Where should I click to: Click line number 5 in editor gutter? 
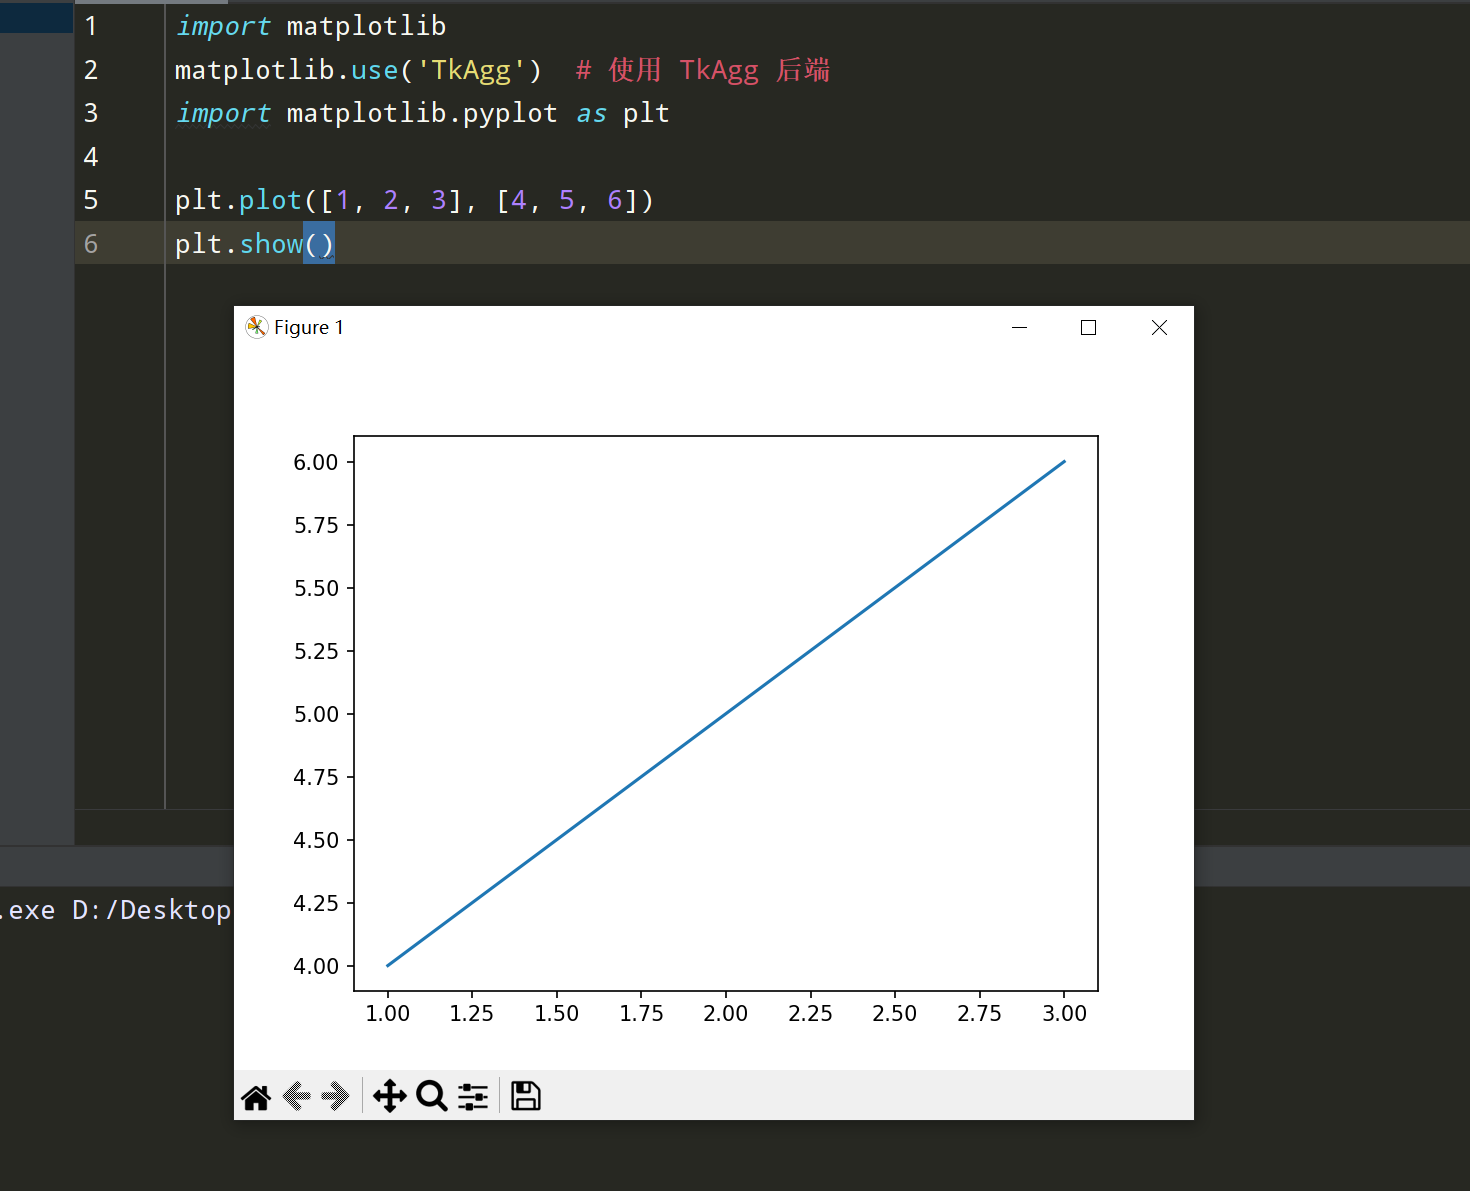click(x=91, y=200)
